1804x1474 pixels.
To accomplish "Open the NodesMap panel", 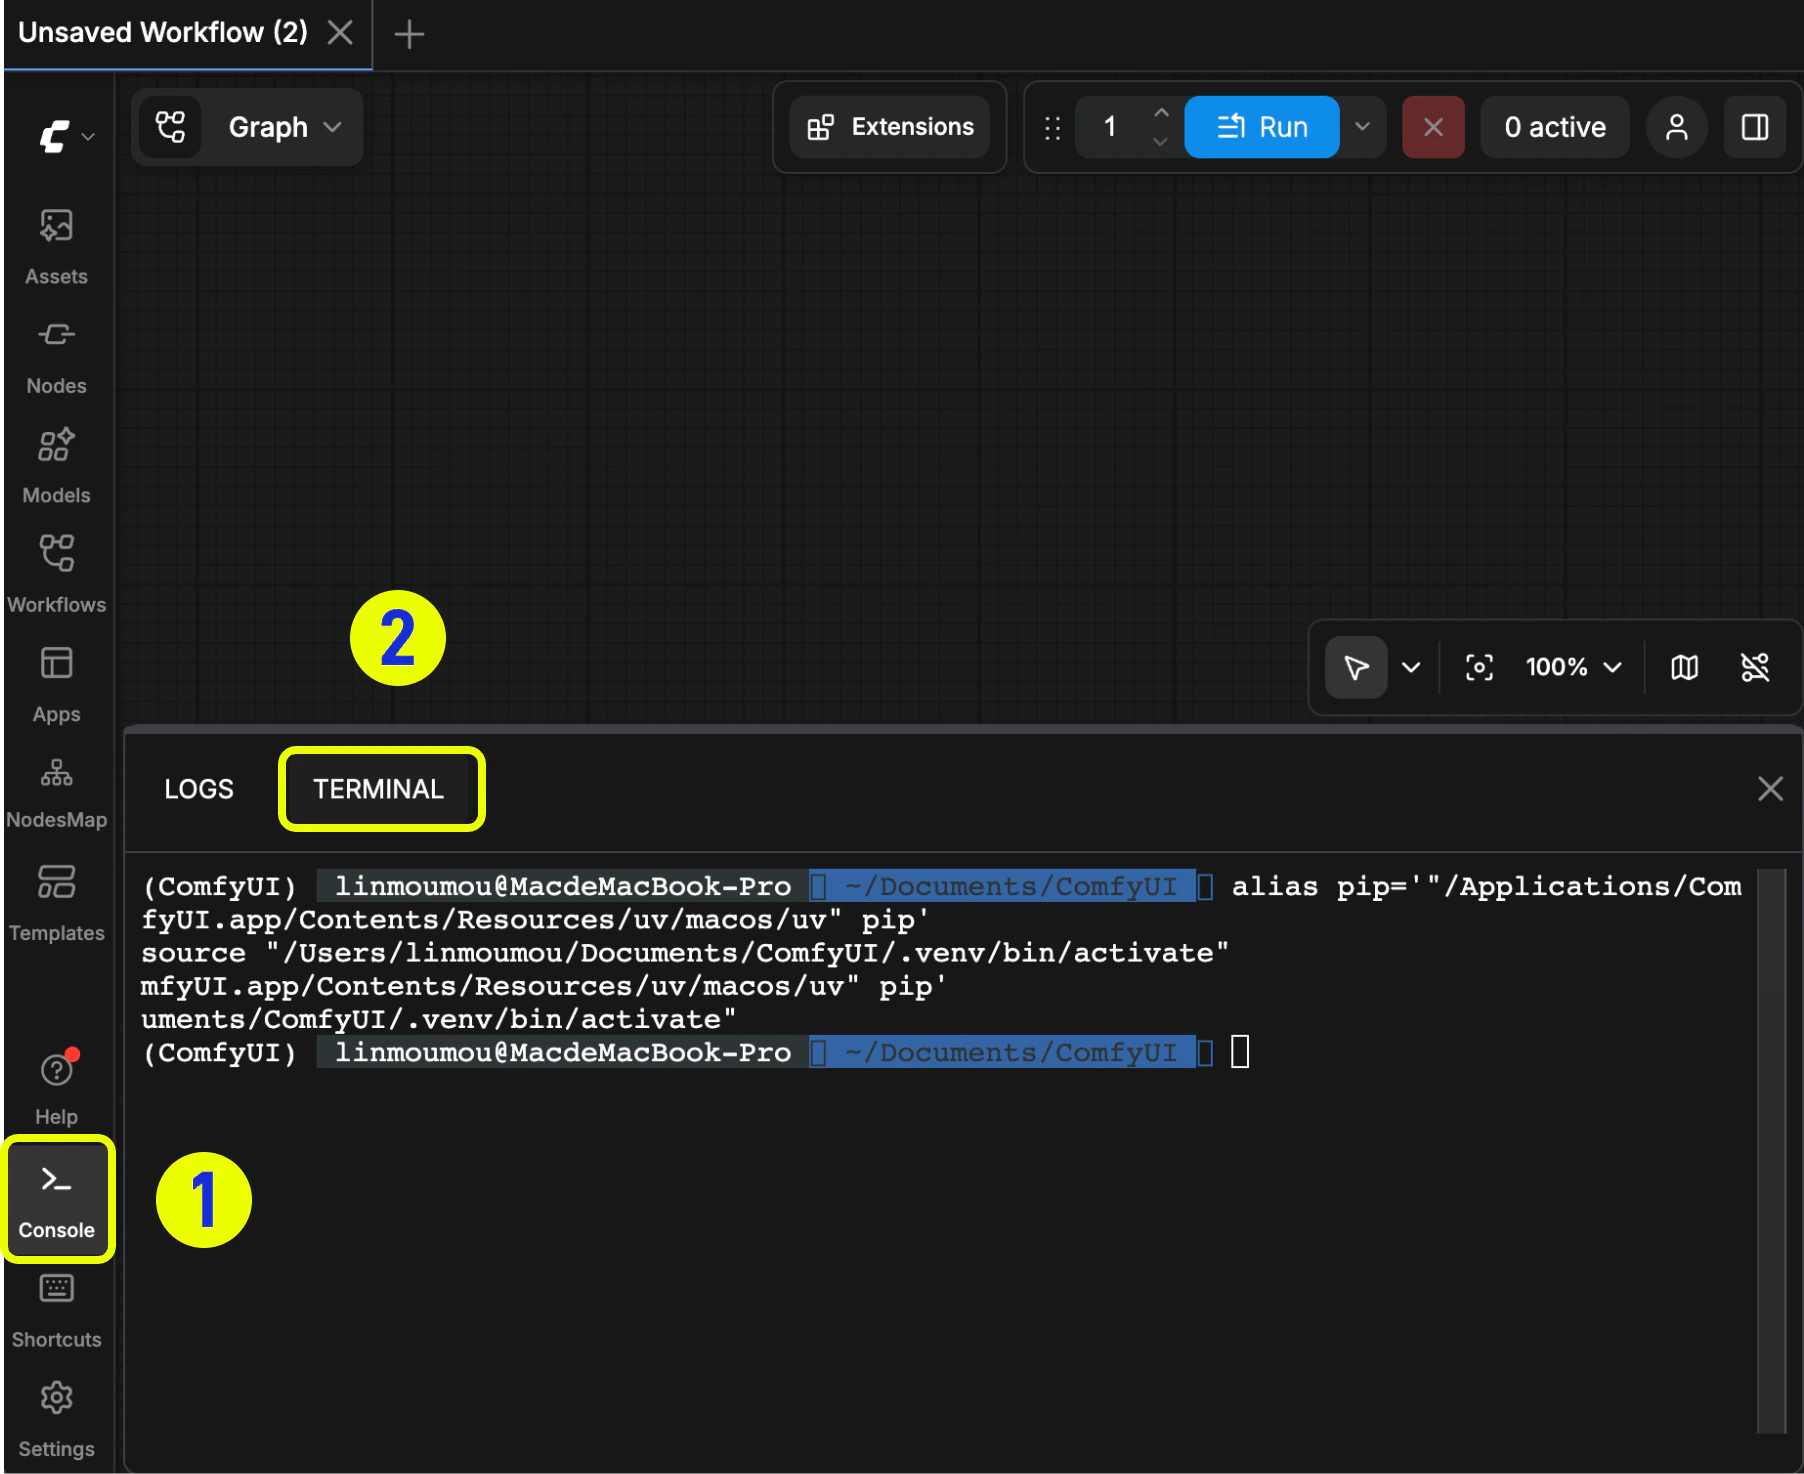I will pos(56,790).
